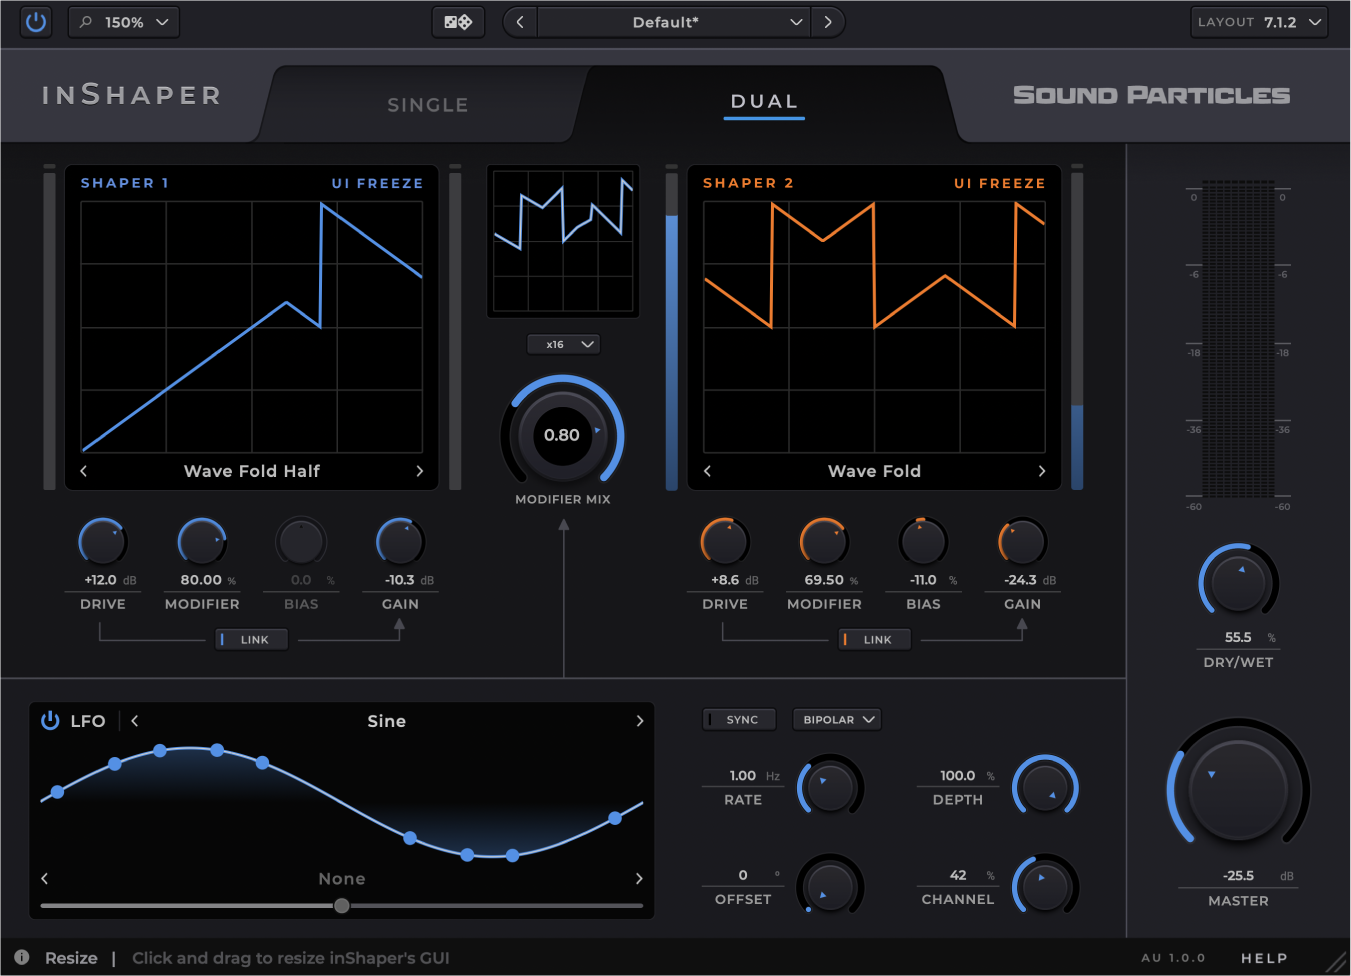Open the Bipolar mode dropdown
The image size is (1351, 976).
837,719
